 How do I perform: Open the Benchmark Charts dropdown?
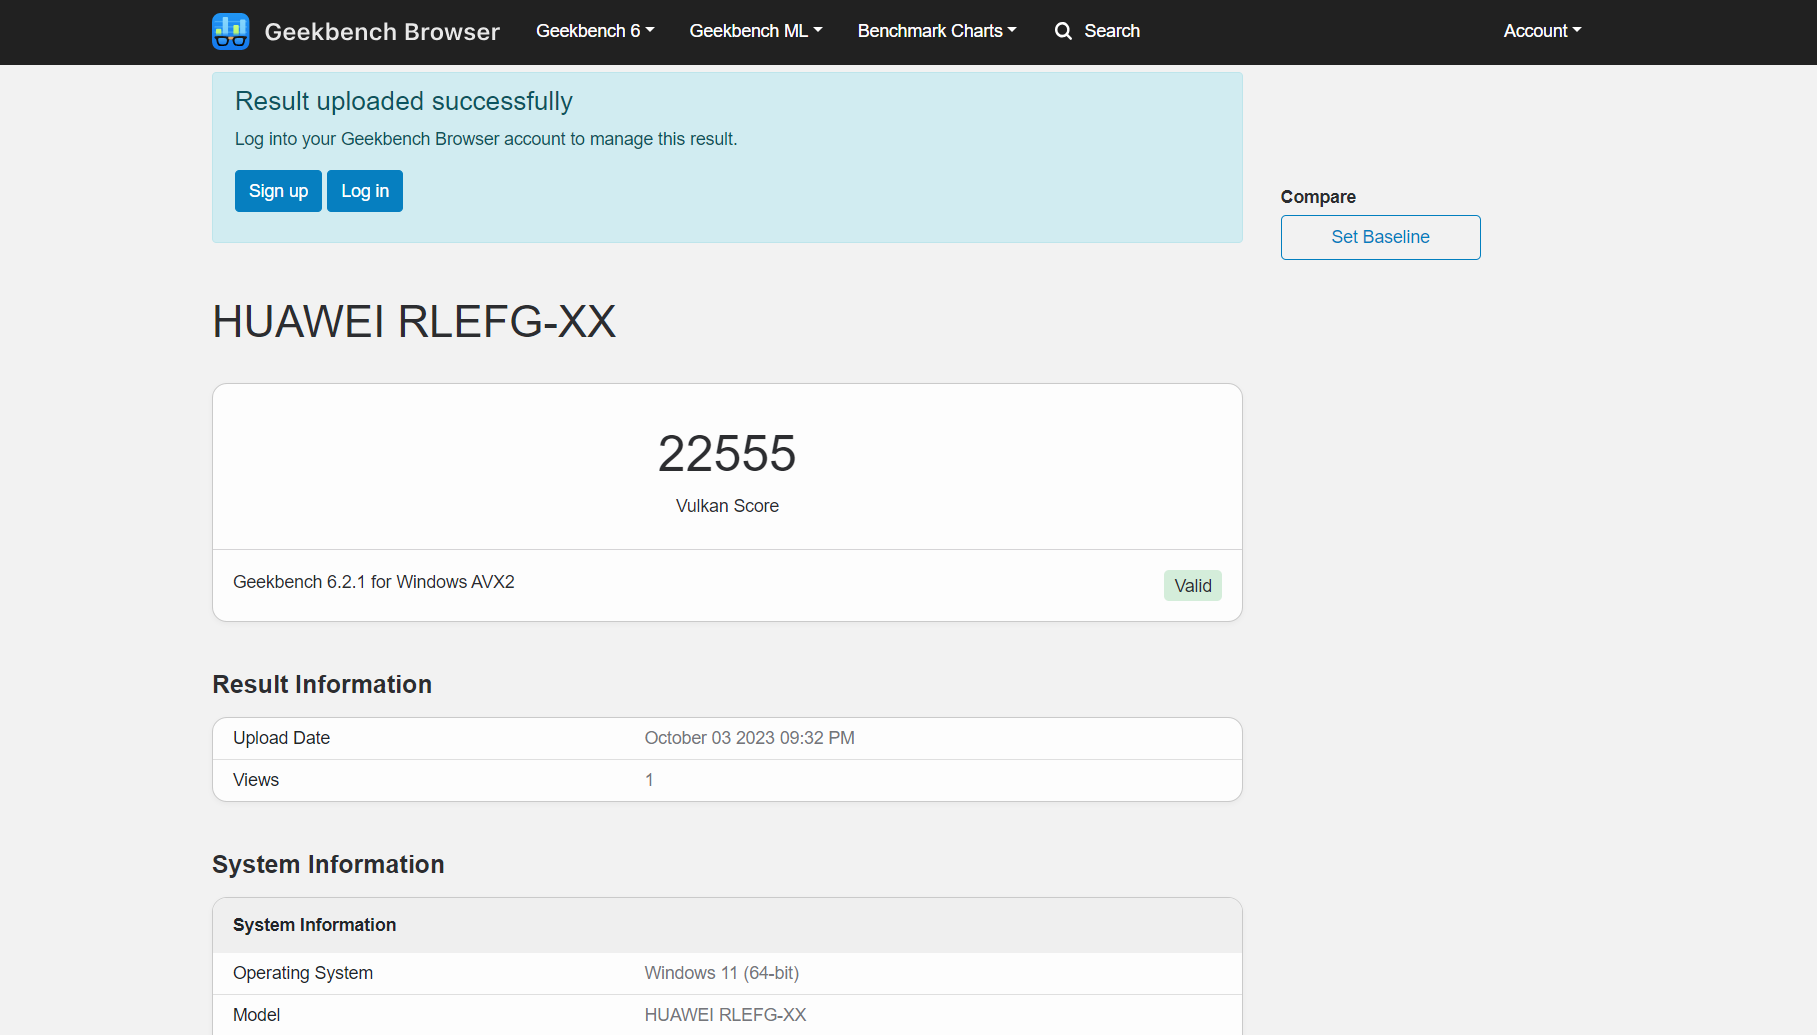click(x=937, y=31)
